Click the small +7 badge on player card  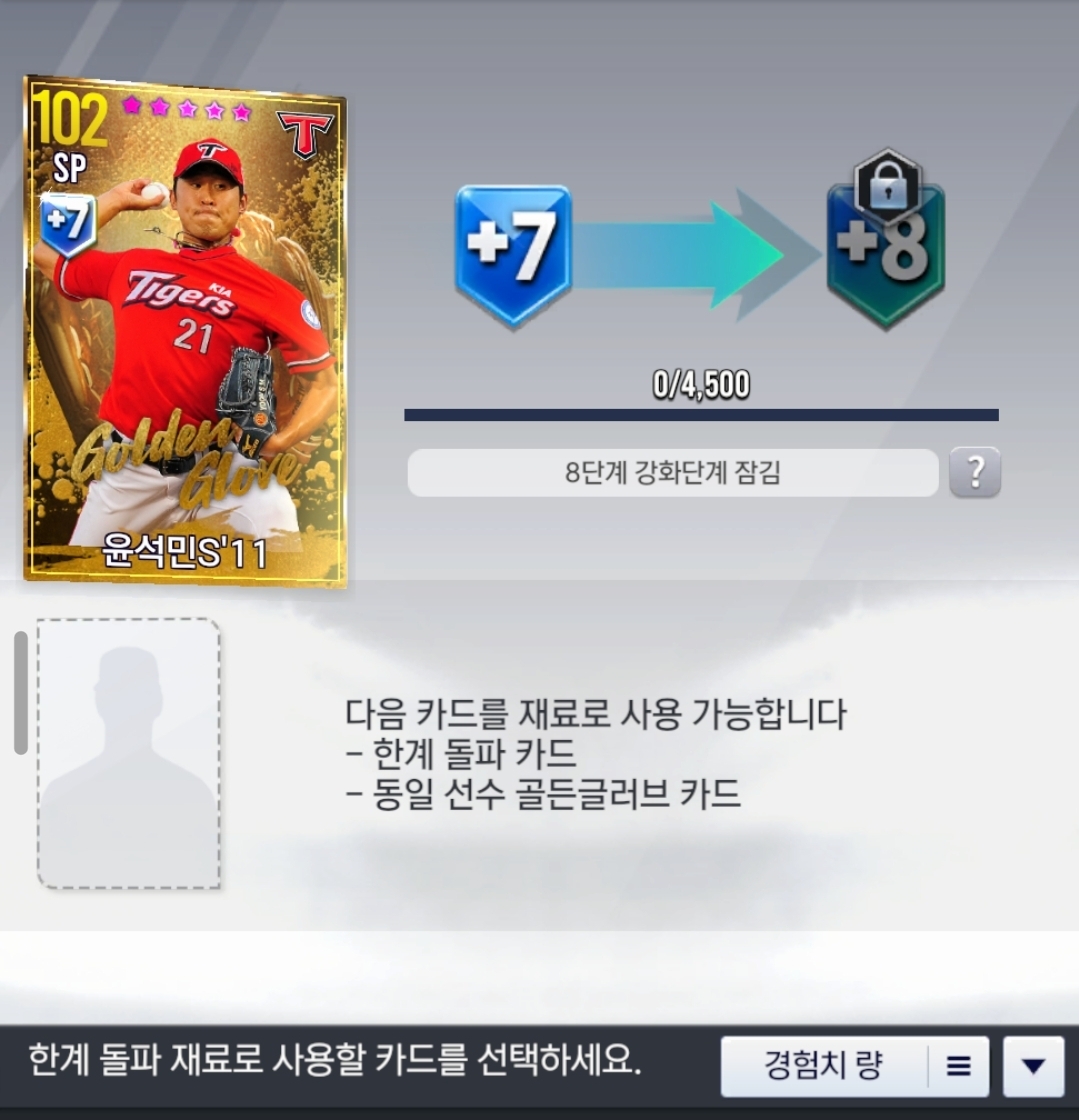tap(68, 224)
